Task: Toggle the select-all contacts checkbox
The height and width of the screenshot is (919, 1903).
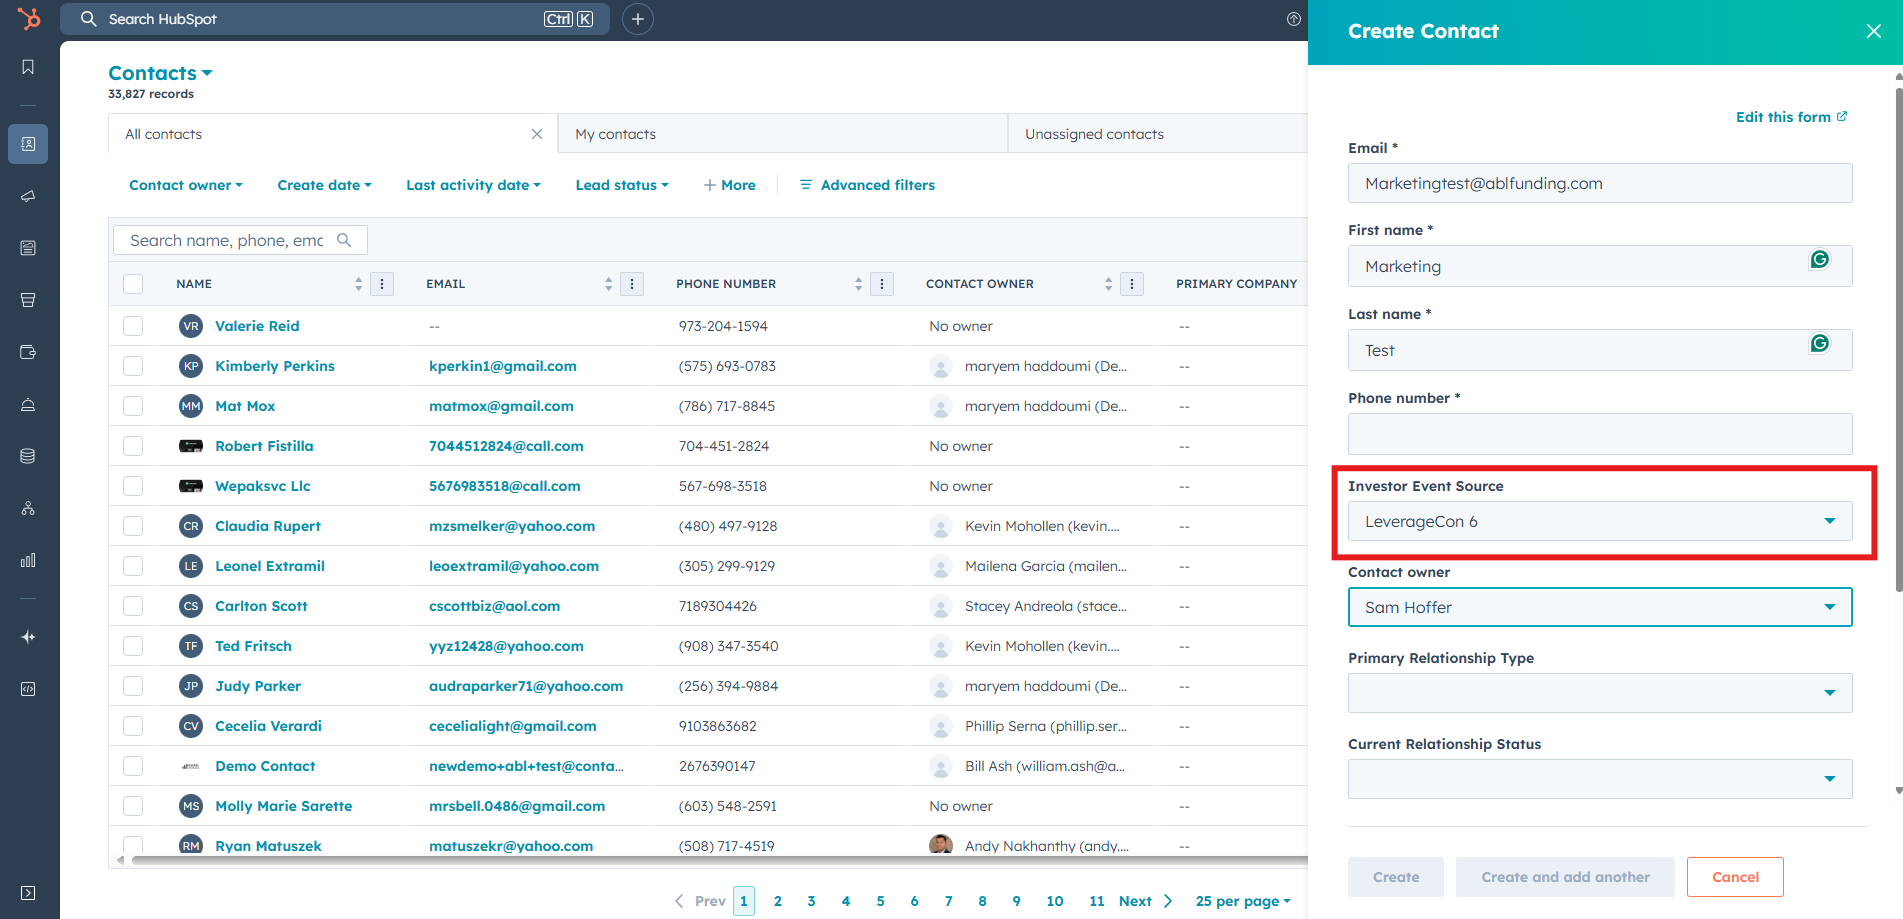Action: 133,284
